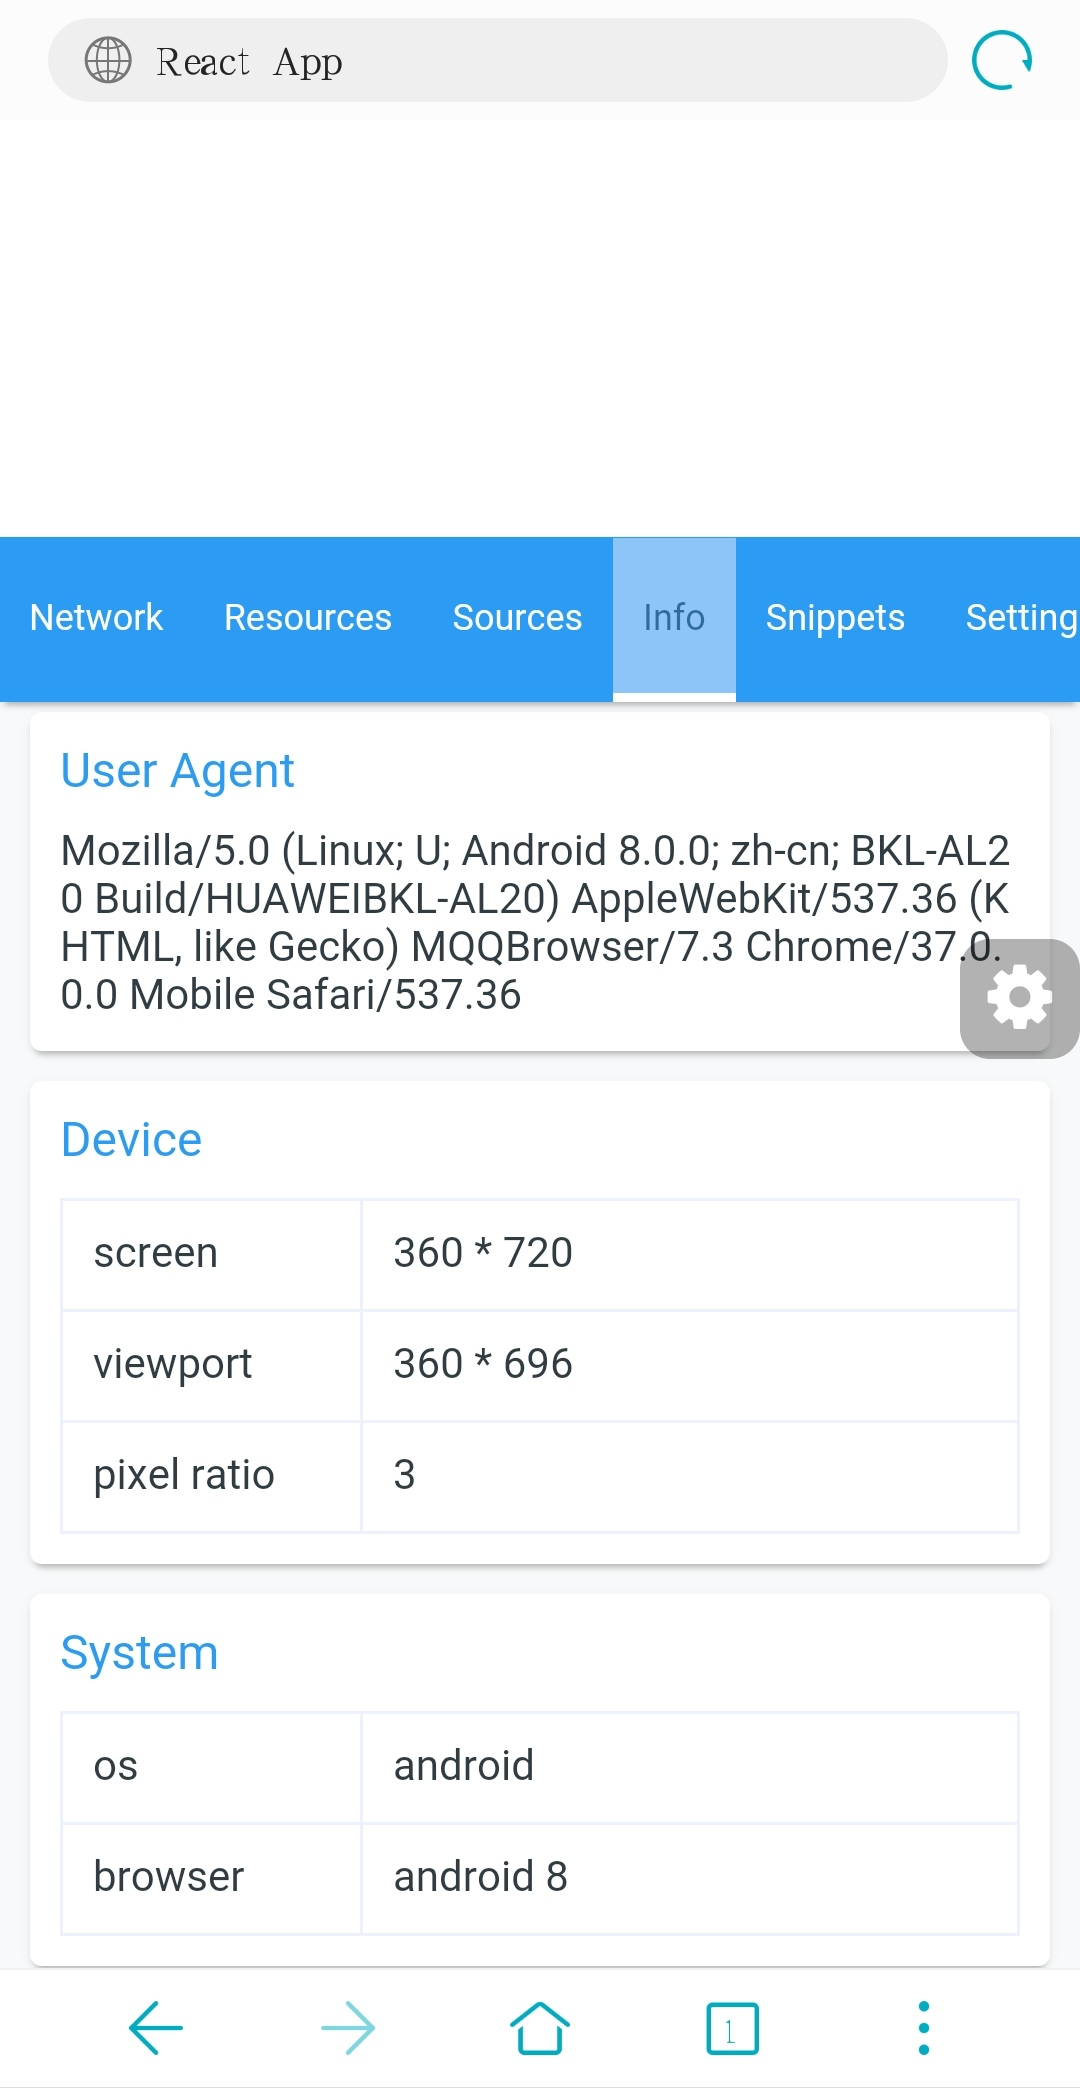Click the globe icon in the address bar
This screenshot has height=2088, width=1080.
[107, 60]
